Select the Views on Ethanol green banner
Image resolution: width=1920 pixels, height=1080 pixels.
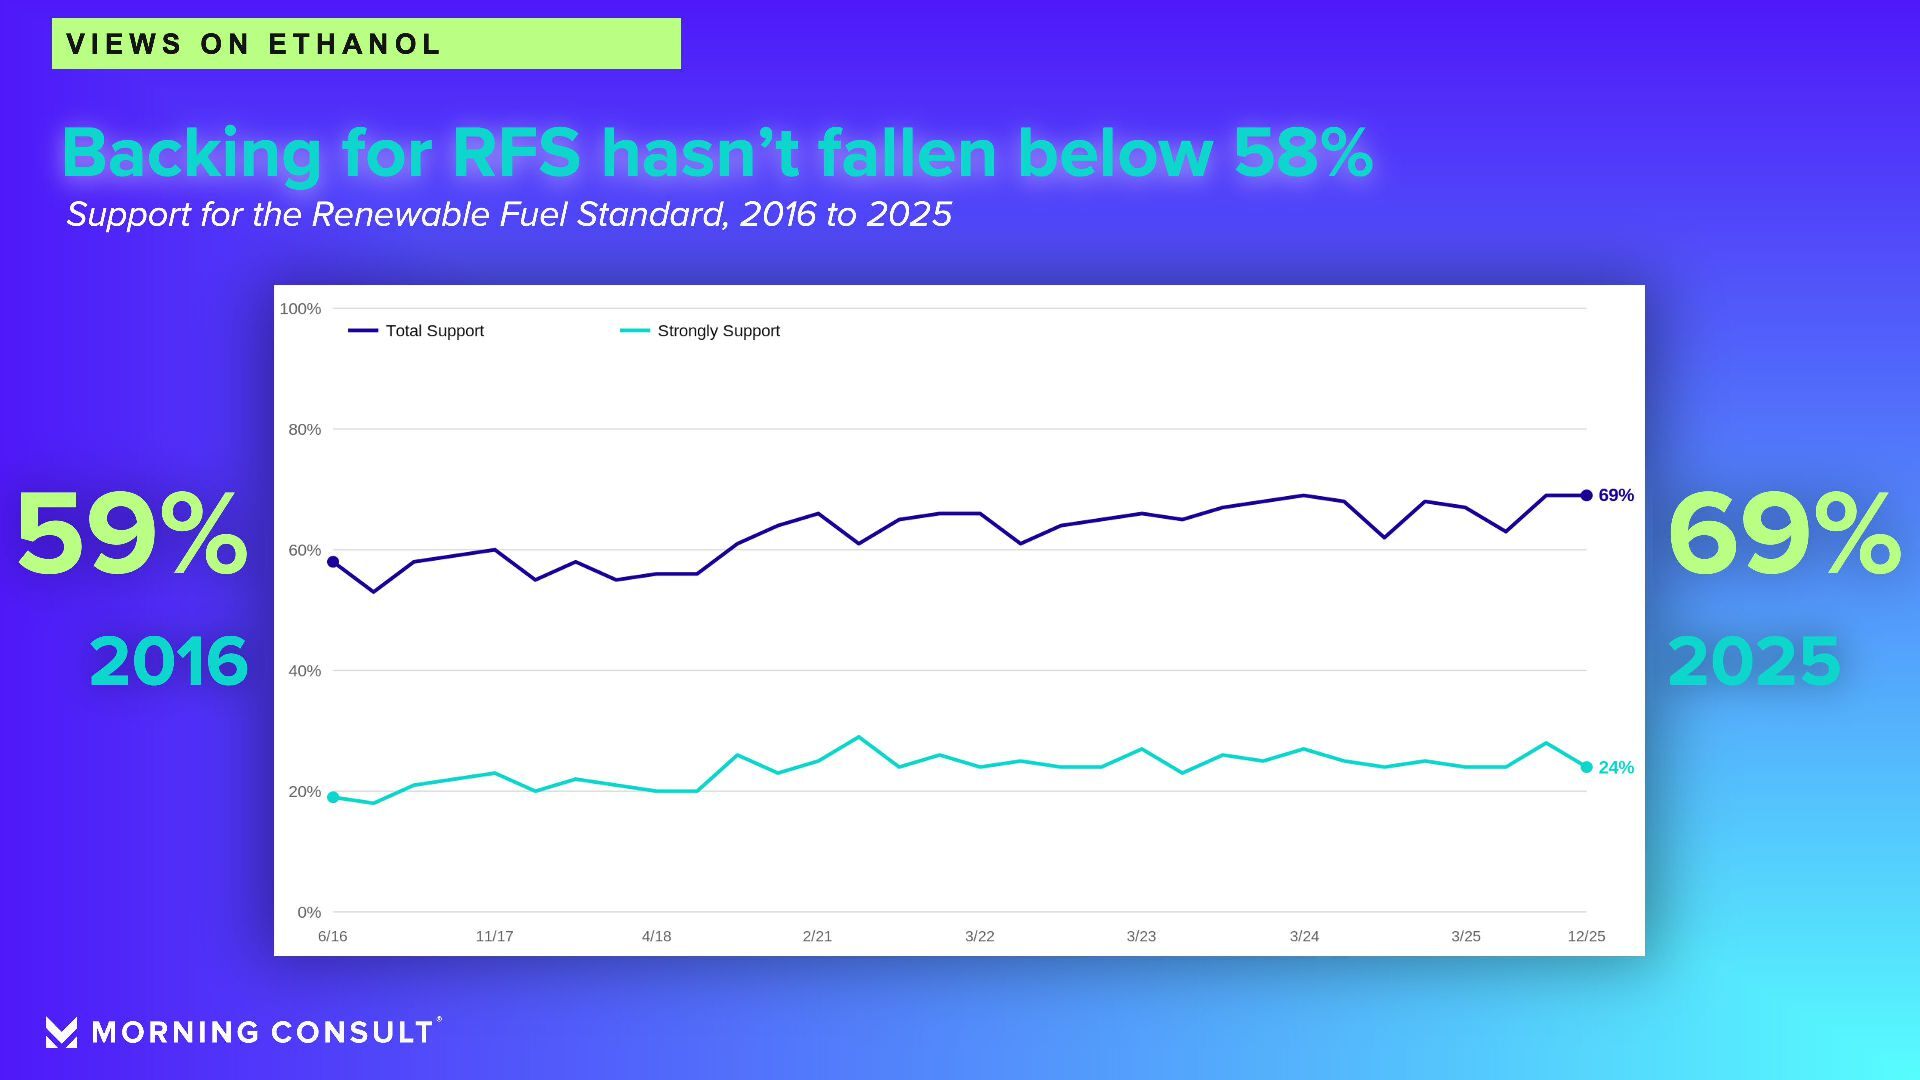click(x=366, y=44)
